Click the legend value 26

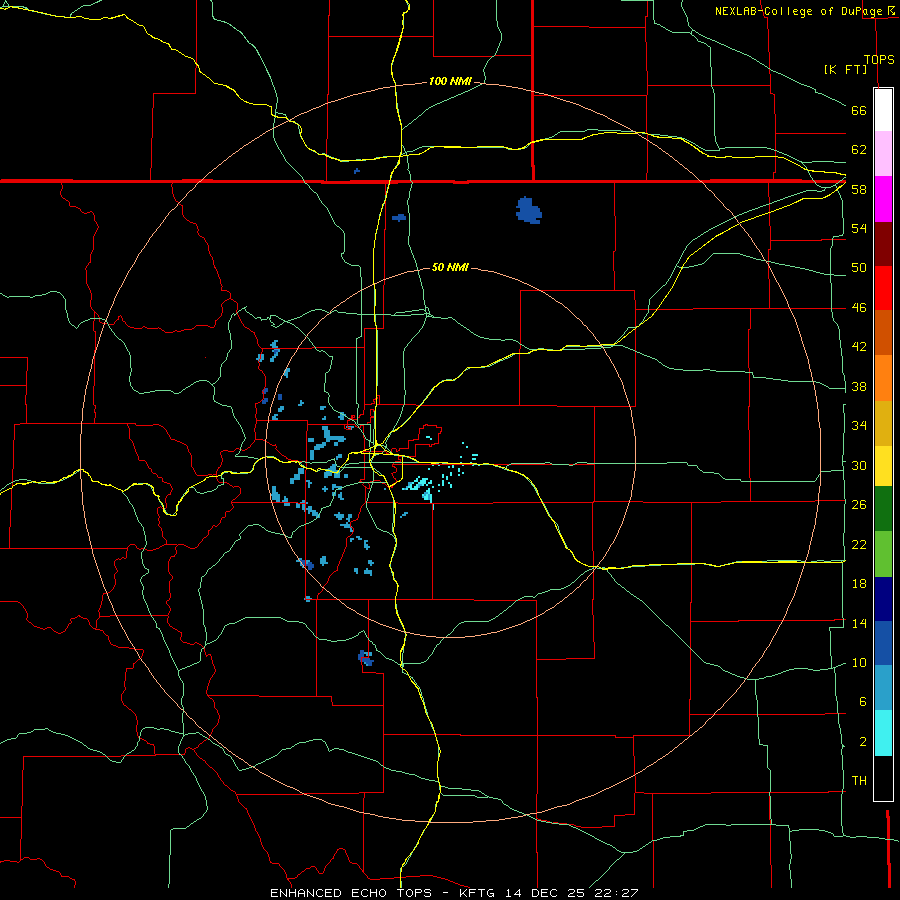pyautogui.click(x=859, y=505)
